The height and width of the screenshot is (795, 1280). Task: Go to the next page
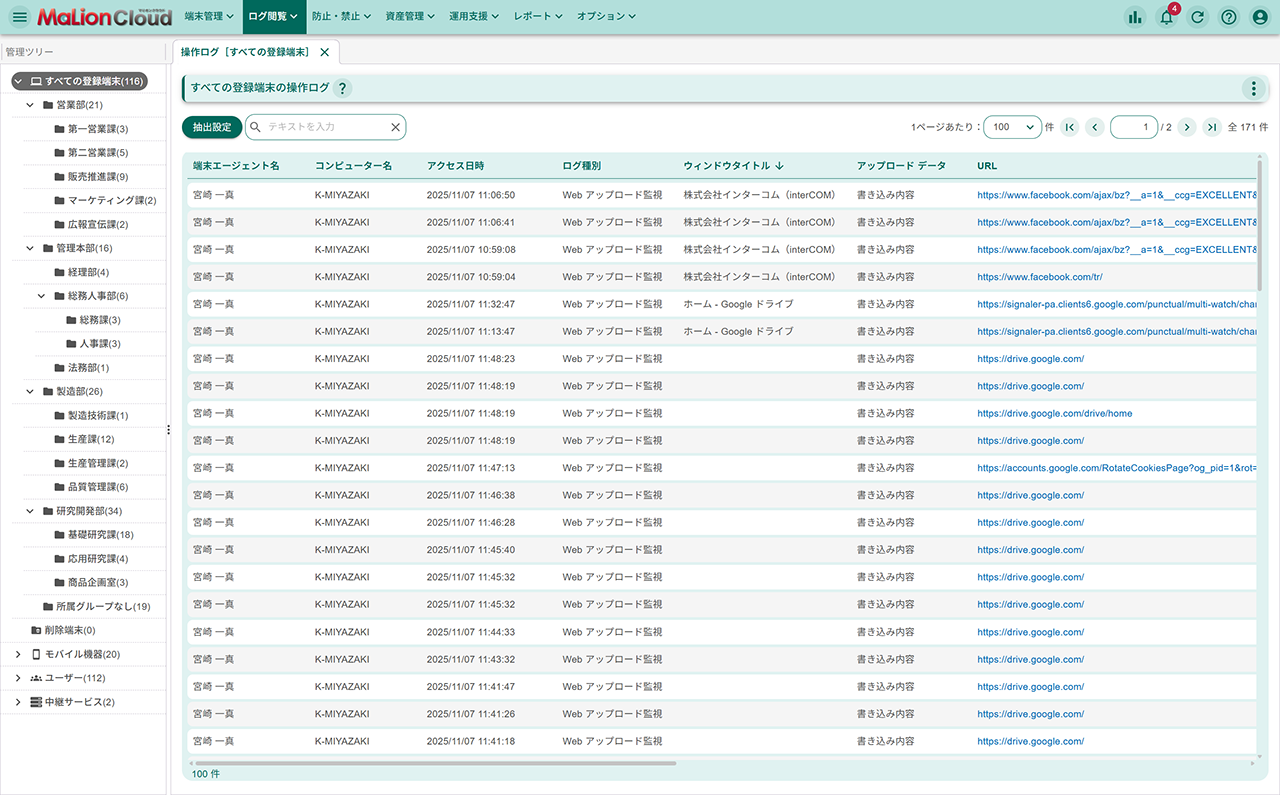click(x=1187, y=127)
